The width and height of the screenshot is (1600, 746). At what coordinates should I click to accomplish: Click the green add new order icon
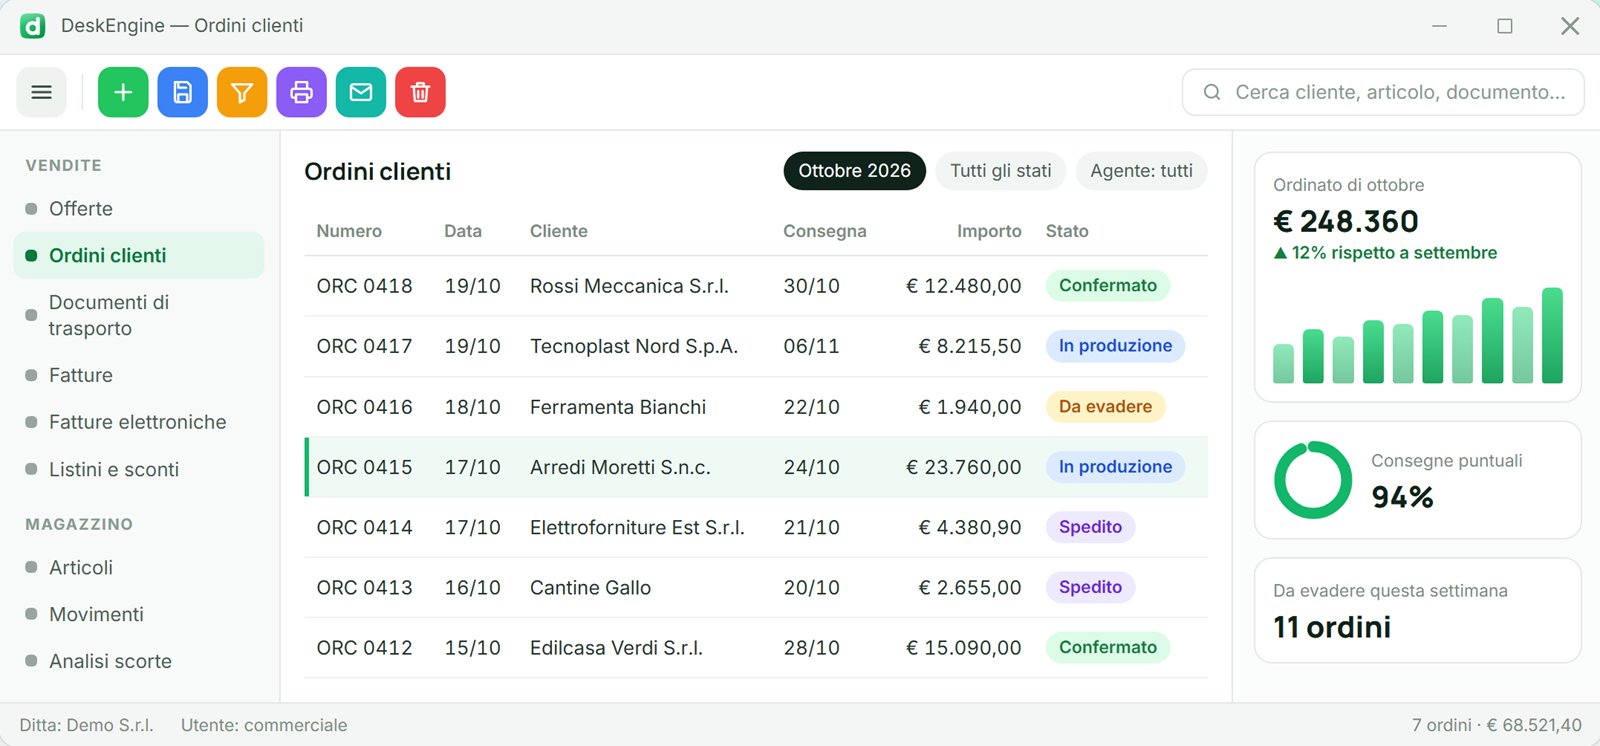tap(123, 92)
